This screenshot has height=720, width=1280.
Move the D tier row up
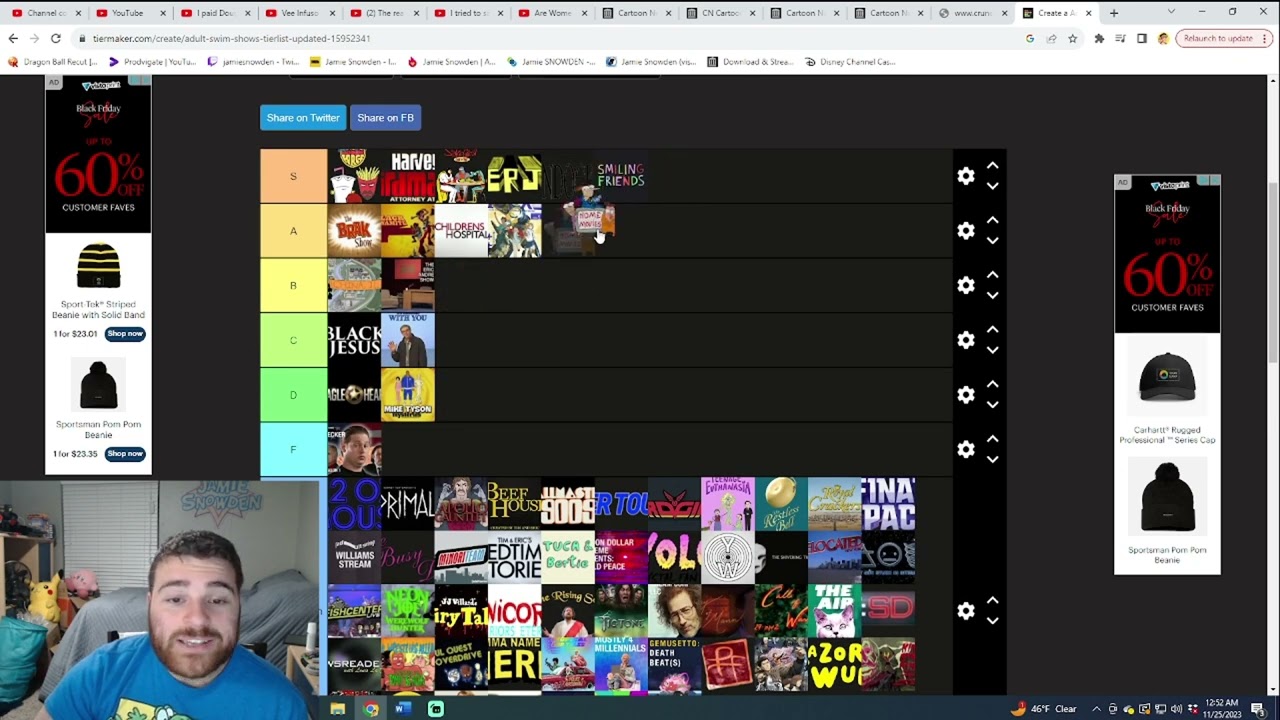992,385
